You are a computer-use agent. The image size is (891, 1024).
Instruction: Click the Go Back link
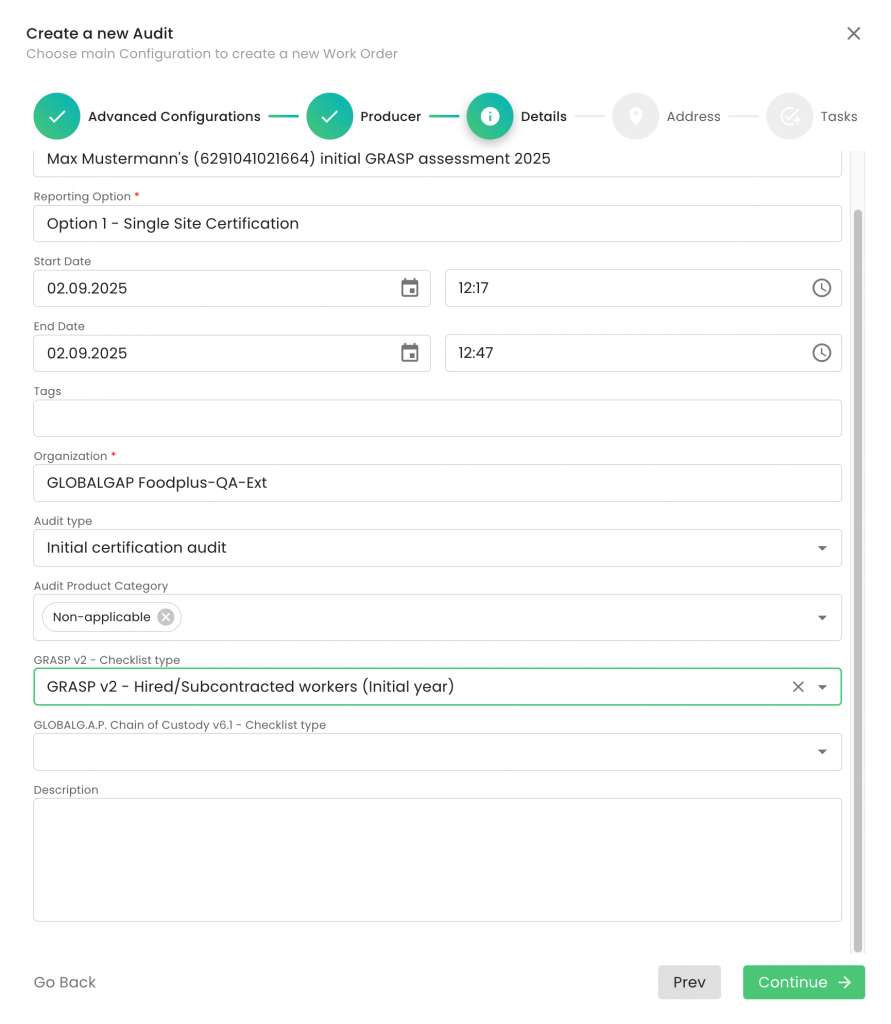tap(65, 982)
